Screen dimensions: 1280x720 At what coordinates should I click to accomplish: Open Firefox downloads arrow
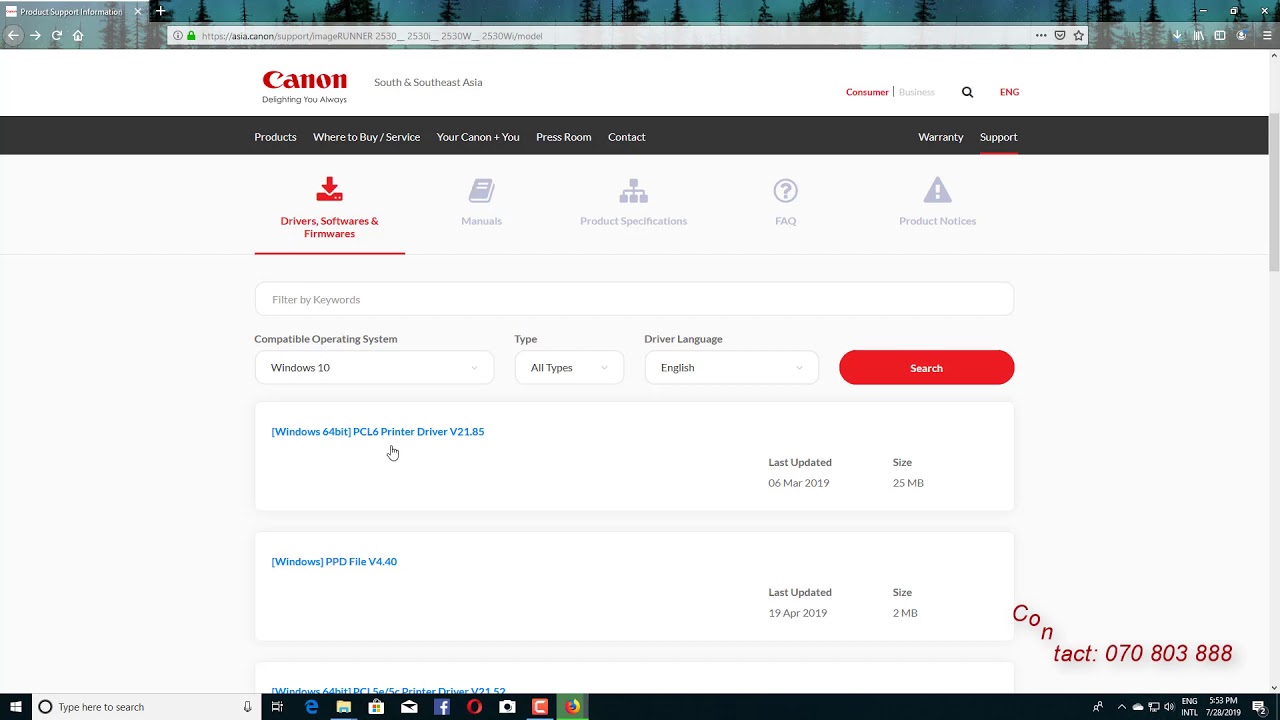pyautogui.click(x=1177, y=35)
